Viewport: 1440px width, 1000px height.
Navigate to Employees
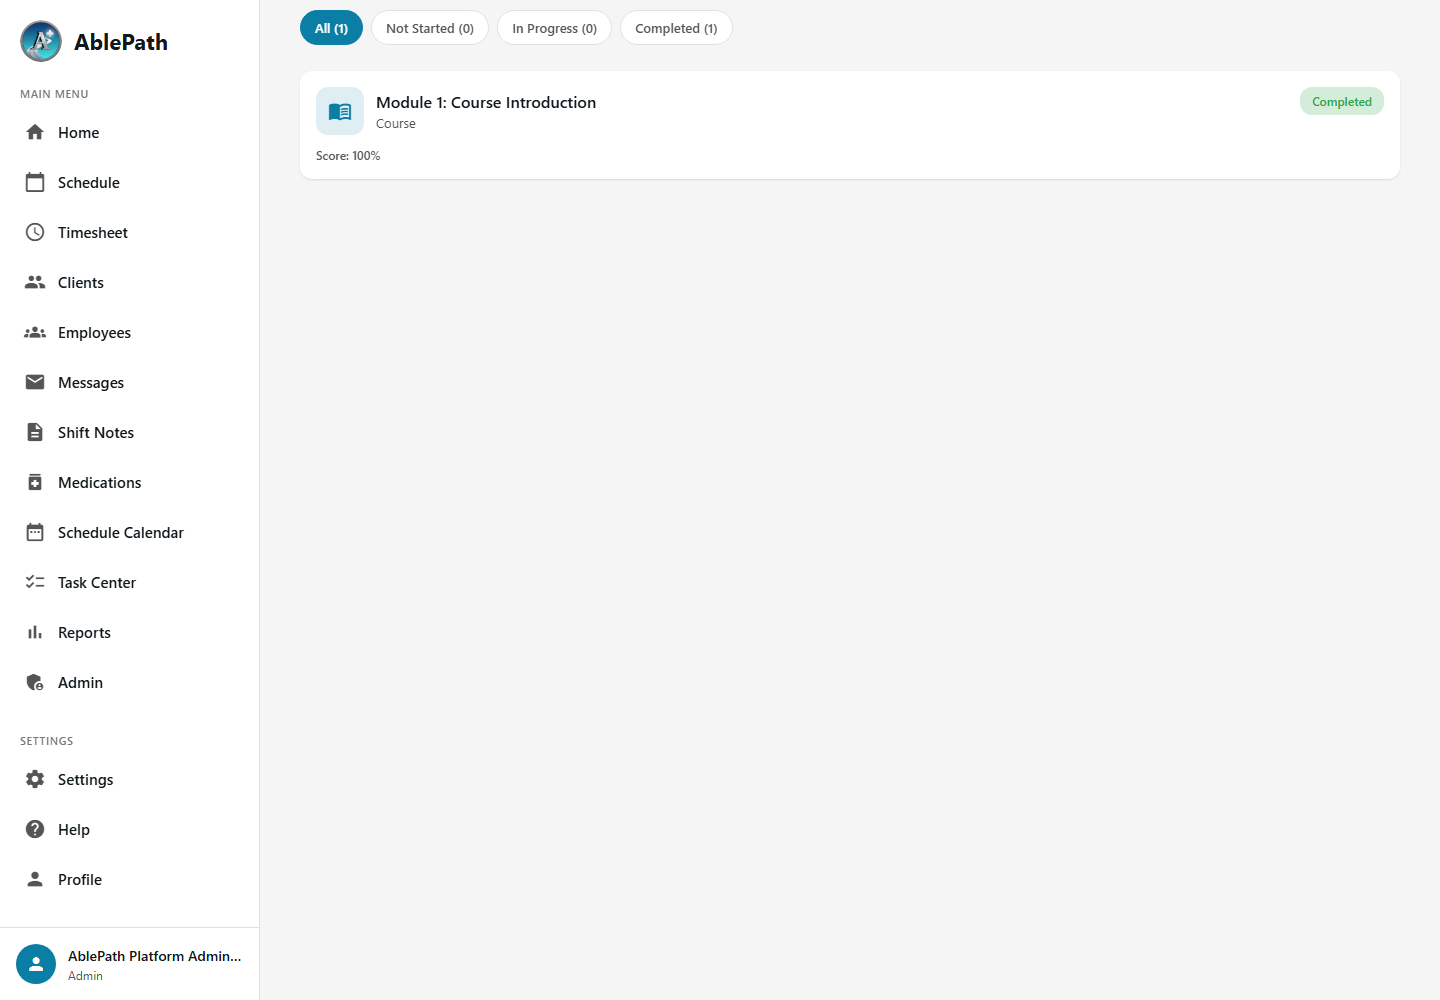click(130, 332)
